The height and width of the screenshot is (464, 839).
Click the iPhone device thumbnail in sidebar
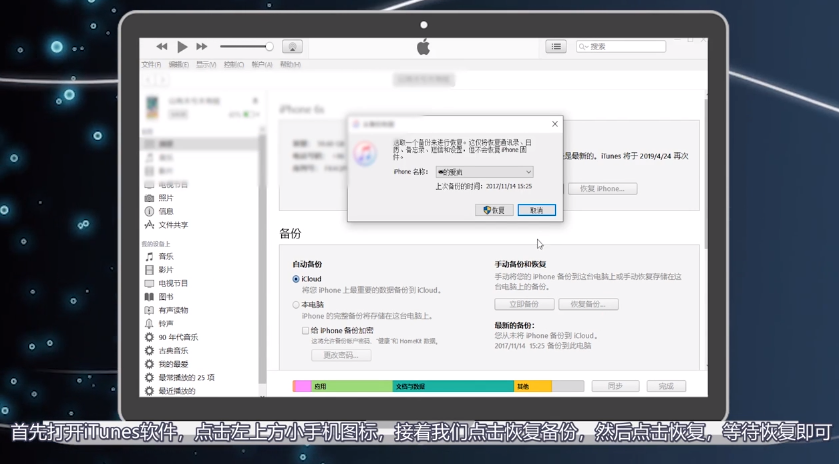pyautogui.click(x=152, y=108)
